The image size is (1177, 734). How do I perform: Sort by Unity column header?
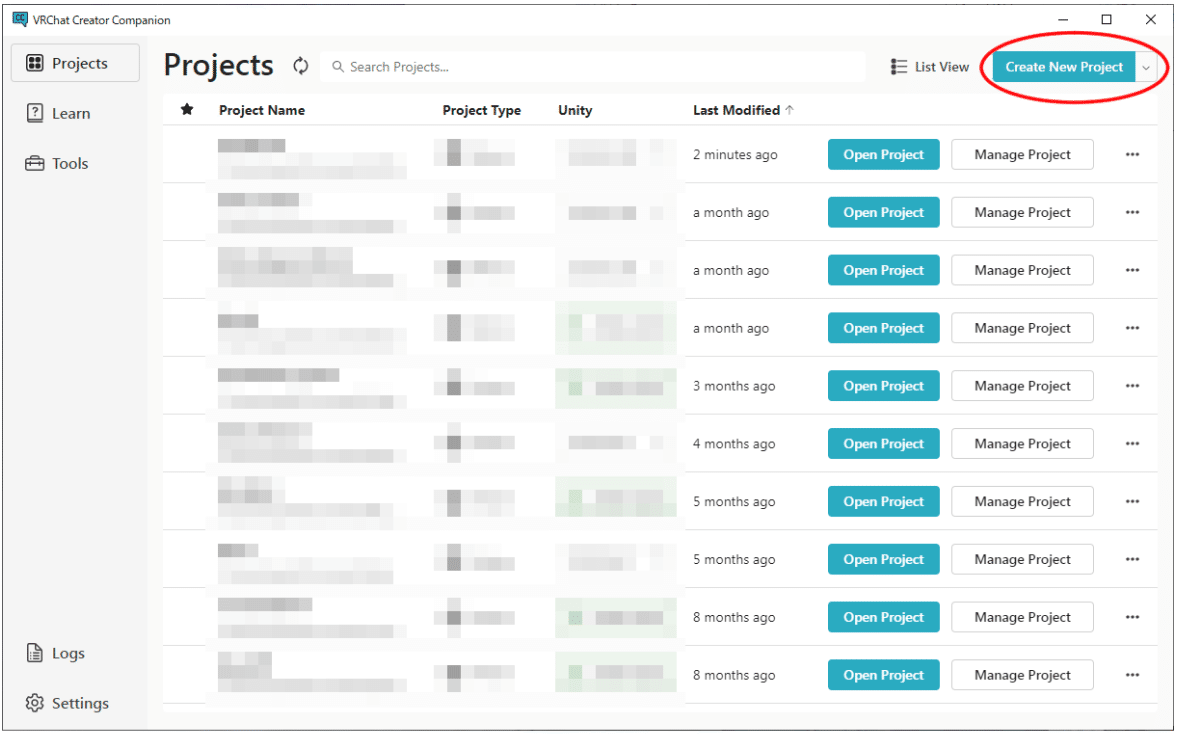coord(575,110)
